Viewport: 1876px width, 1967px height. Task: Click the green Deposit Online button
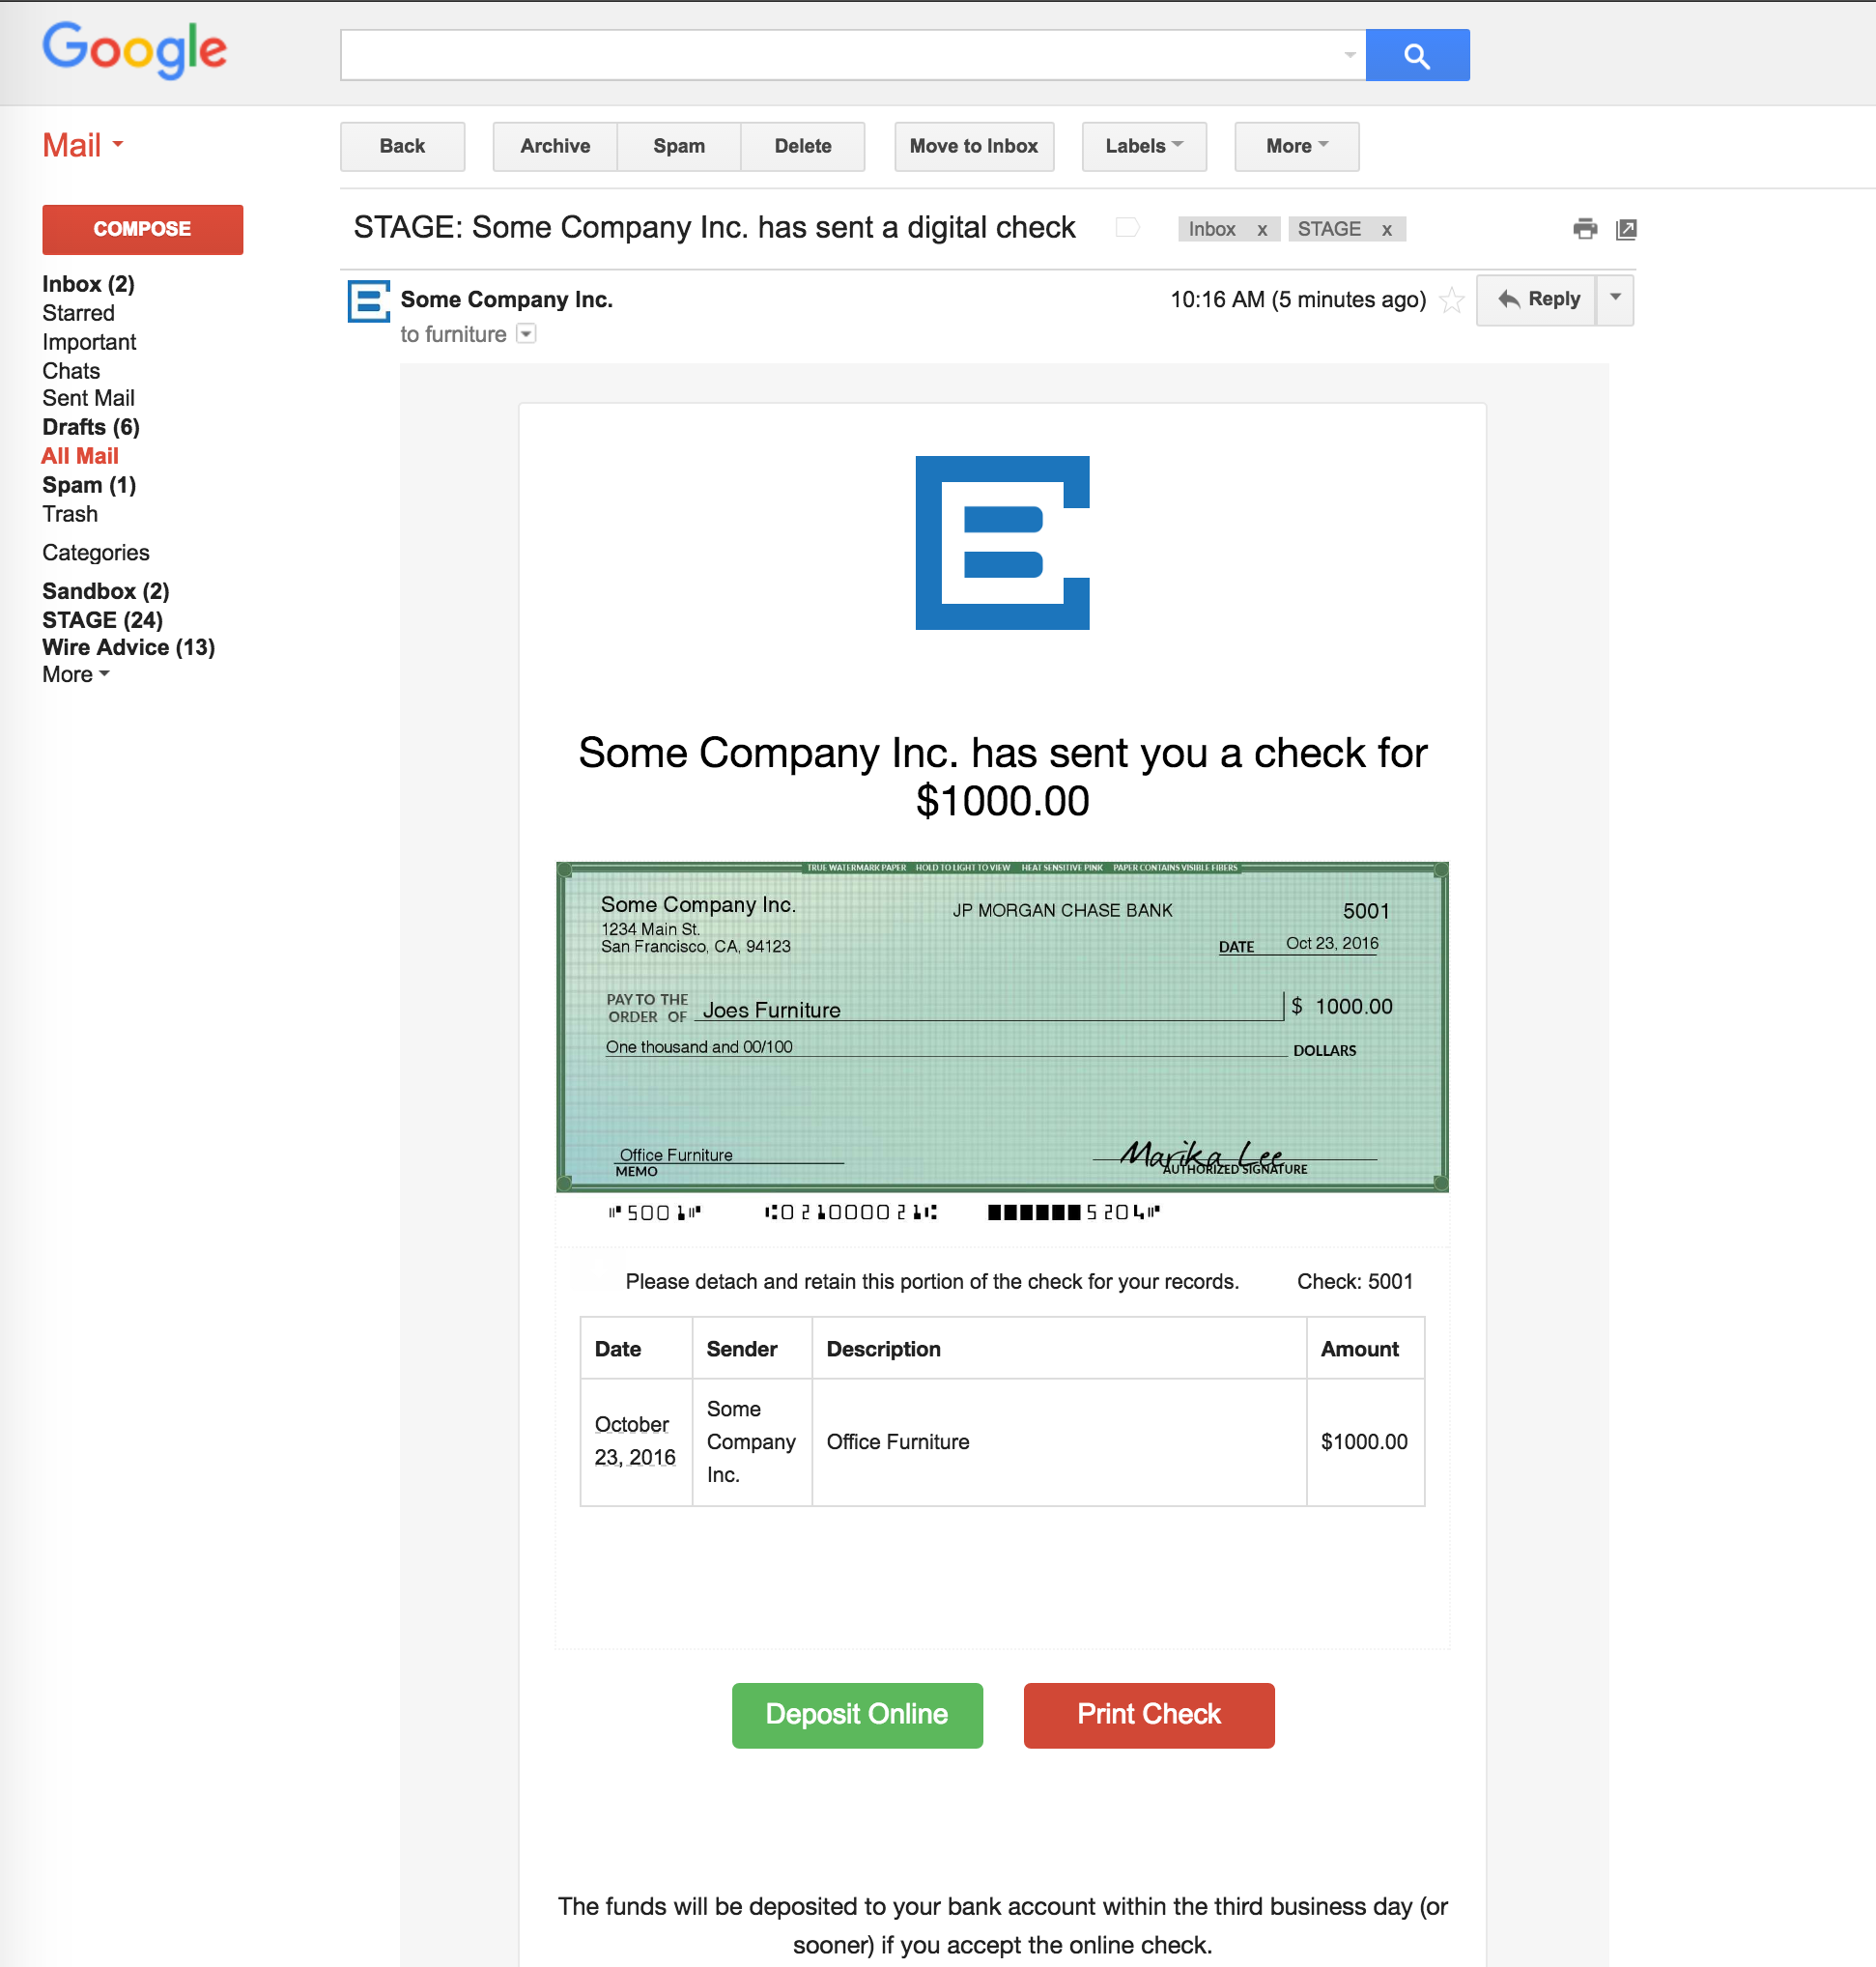coord(856,1714)
